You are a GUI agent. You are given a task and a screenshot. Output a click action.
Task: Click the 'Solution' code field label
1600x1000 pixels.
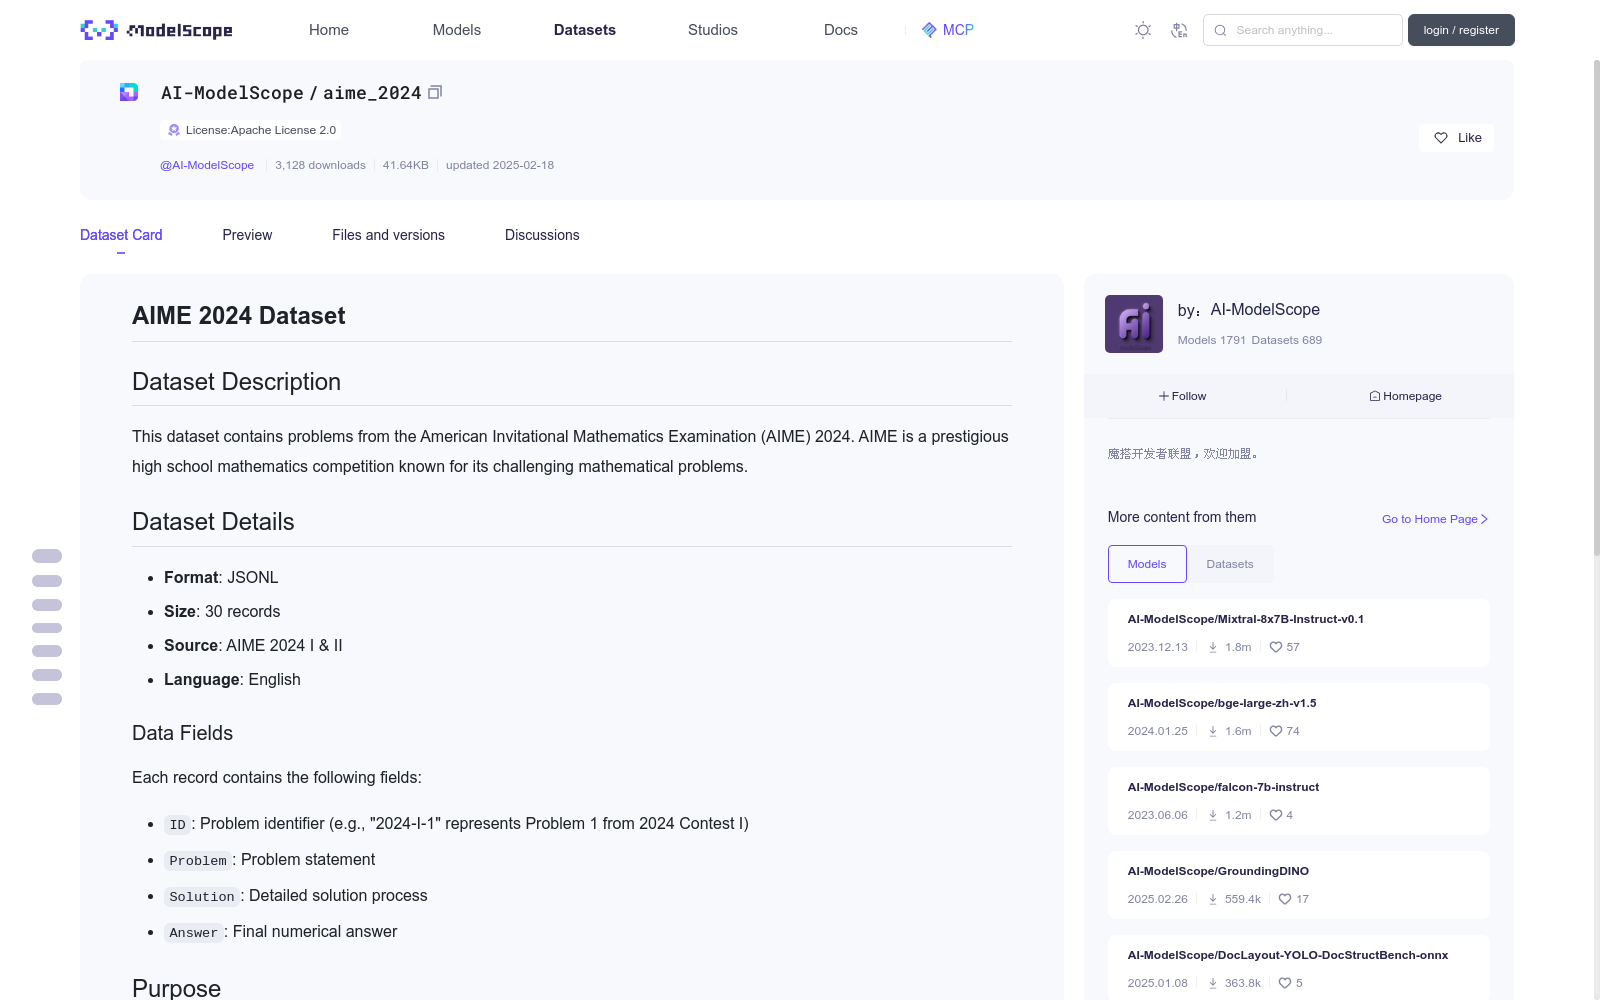pyautogui.click(x=202, y=897)
